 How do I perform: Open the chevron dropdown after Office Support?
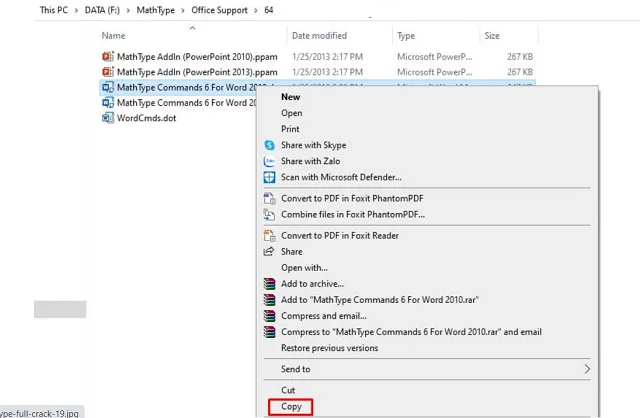coord(256,10)
